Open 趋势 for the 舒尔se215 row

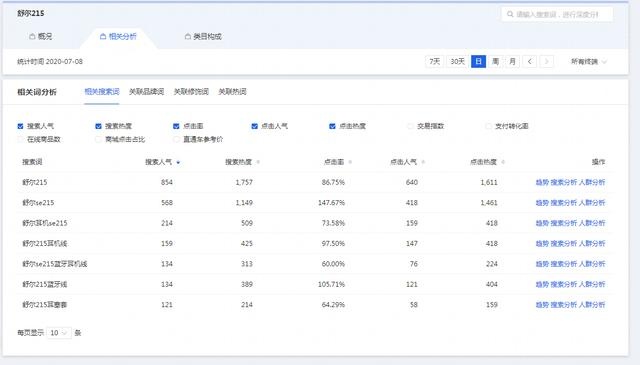coord(542,203)
